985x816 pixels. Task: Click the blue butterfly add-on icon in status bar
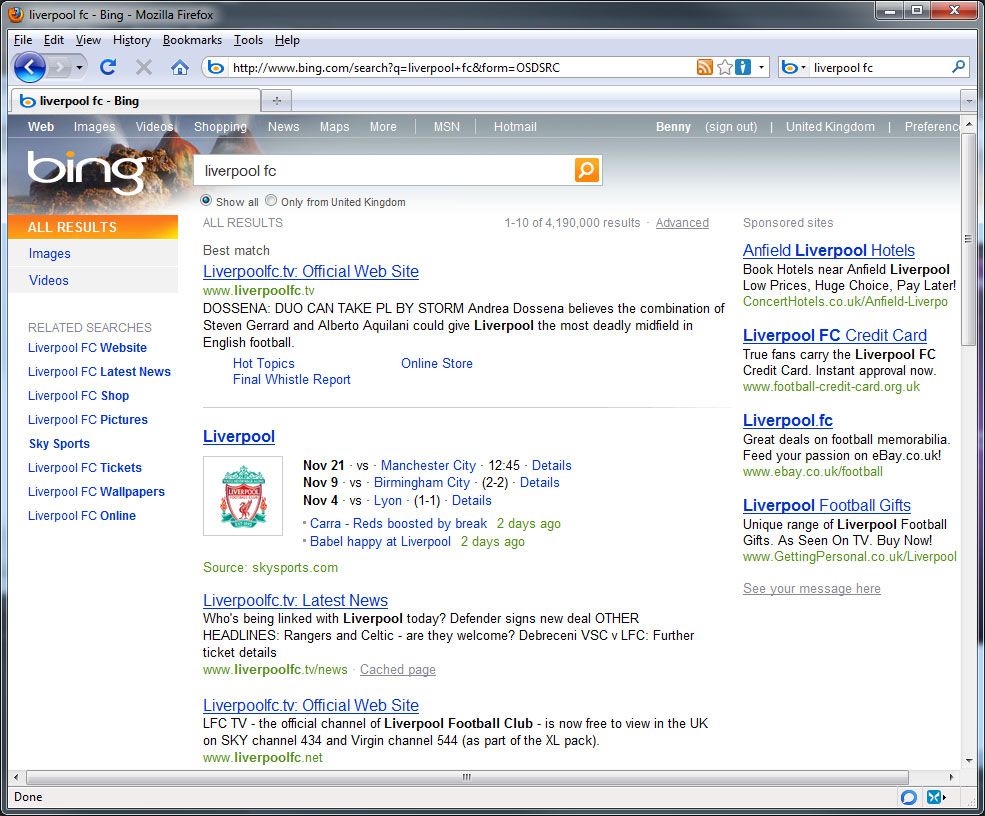tap(936, 797)
